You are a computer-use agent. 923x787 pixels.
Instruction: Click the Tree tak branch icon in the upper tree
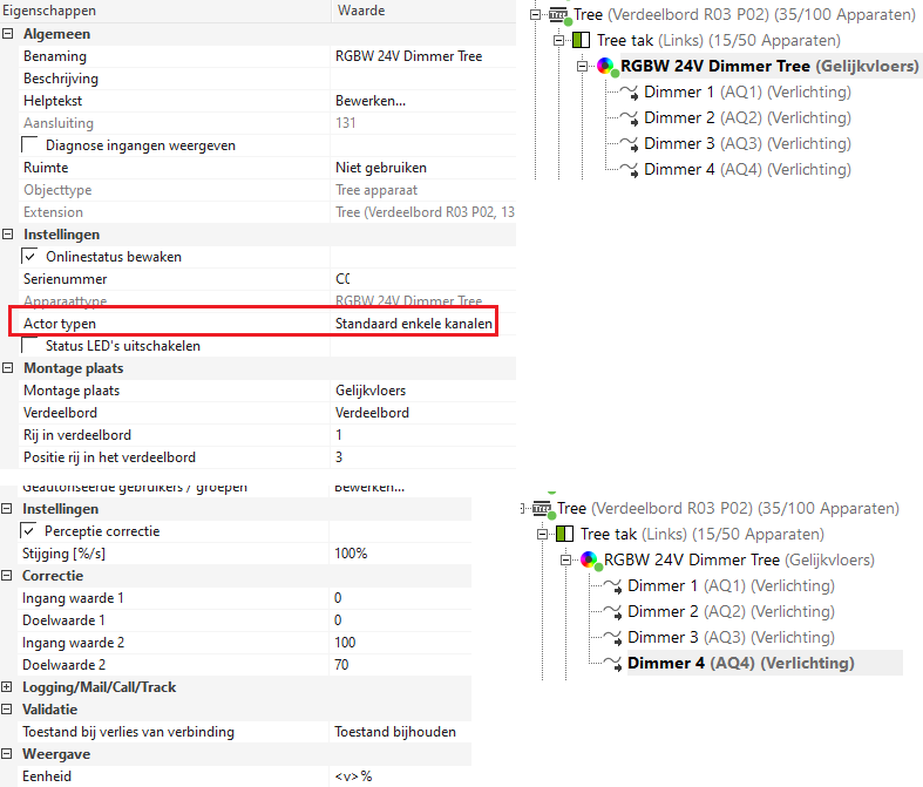[x=581, y=40]
